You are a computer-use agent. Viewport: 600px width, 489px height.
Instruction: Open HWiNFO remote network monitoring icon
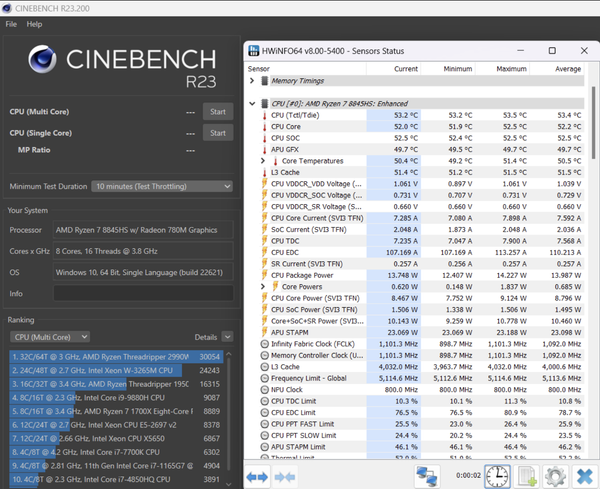click(427, 477)
